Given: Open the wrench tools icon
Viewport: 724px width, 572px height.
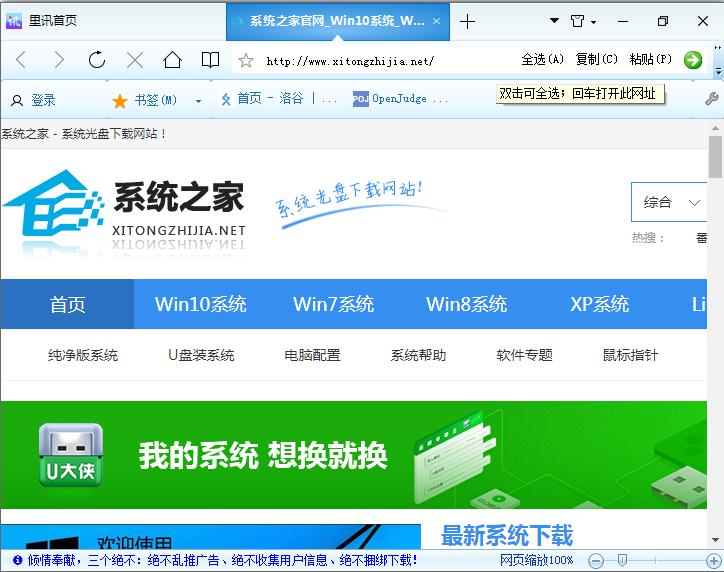Looking at the screenshot, I should point(712,99).
